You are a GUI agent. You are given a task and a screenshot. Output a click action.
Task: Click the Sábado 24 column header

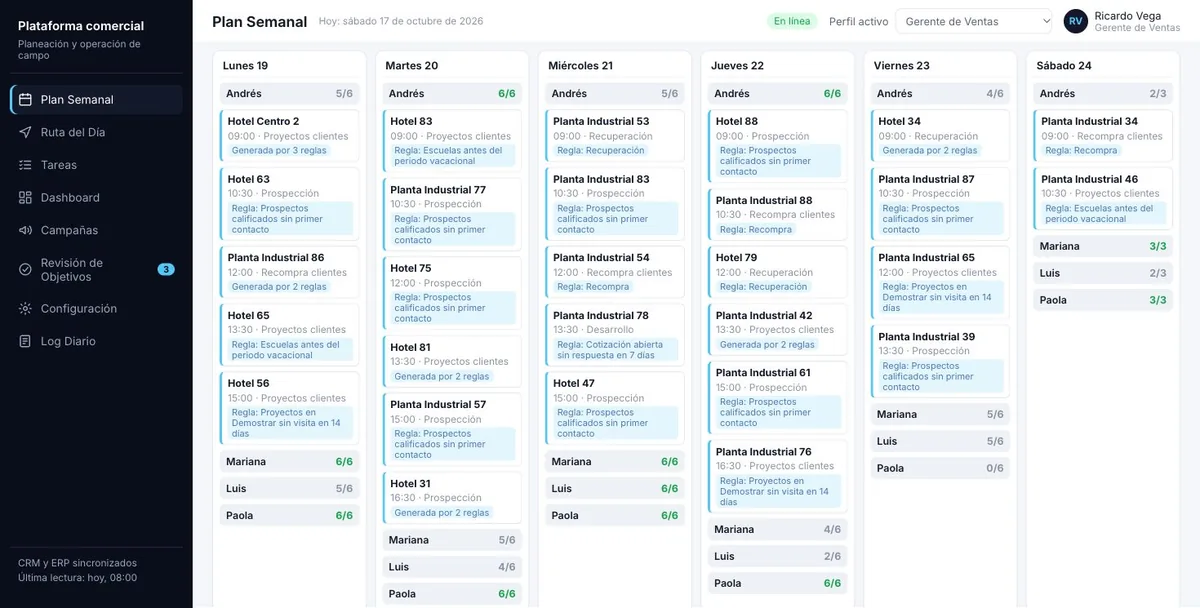point(1064,66)
